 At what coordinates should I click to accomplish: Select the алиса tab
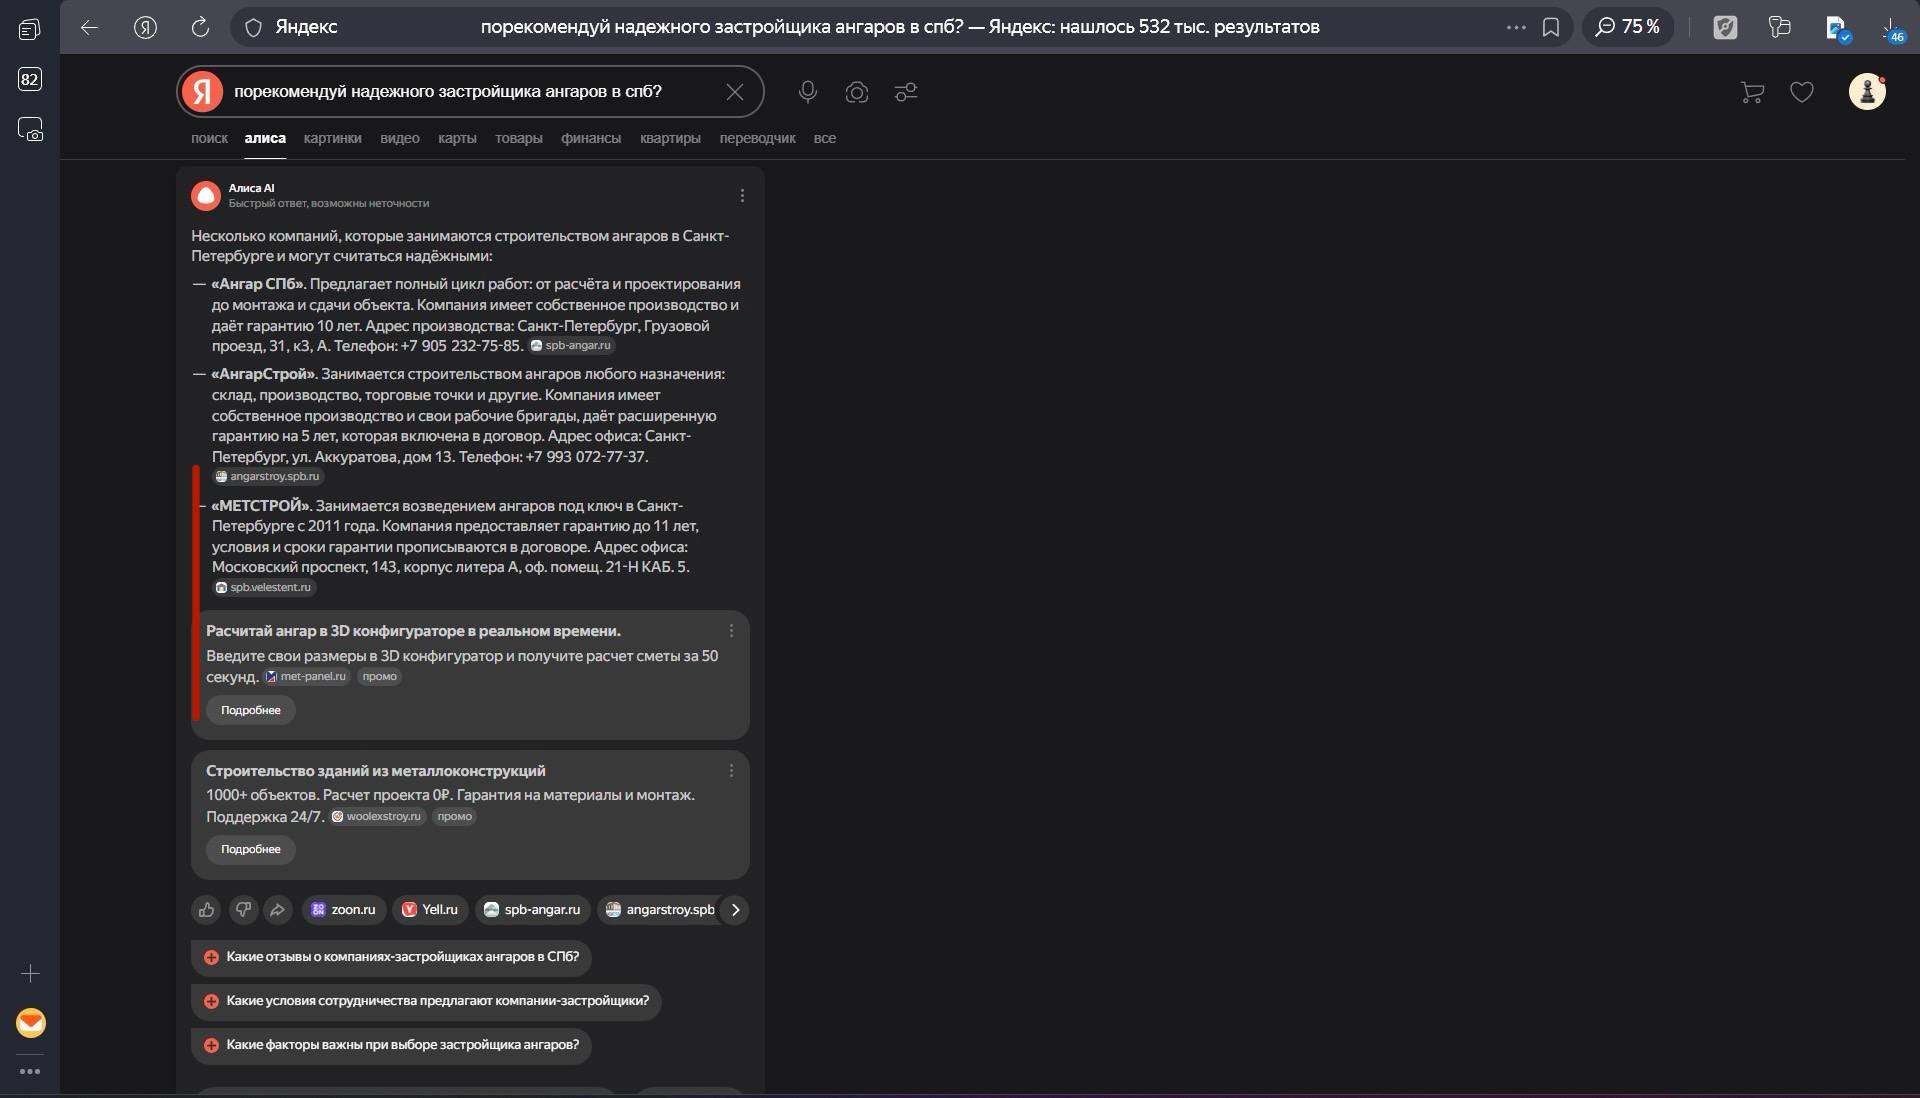[265, 138]
